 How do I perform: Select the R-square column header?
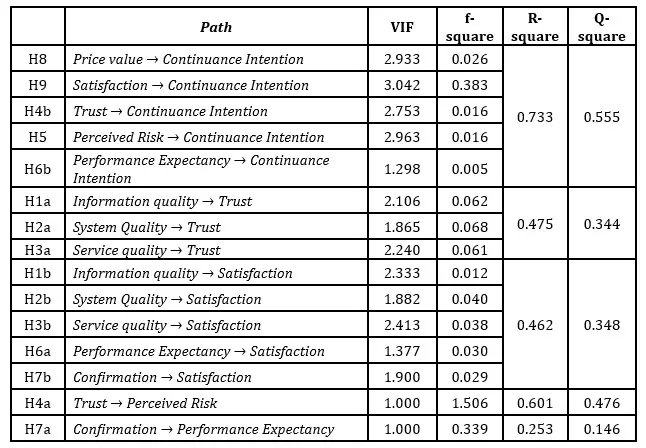(x=534, y=27)
